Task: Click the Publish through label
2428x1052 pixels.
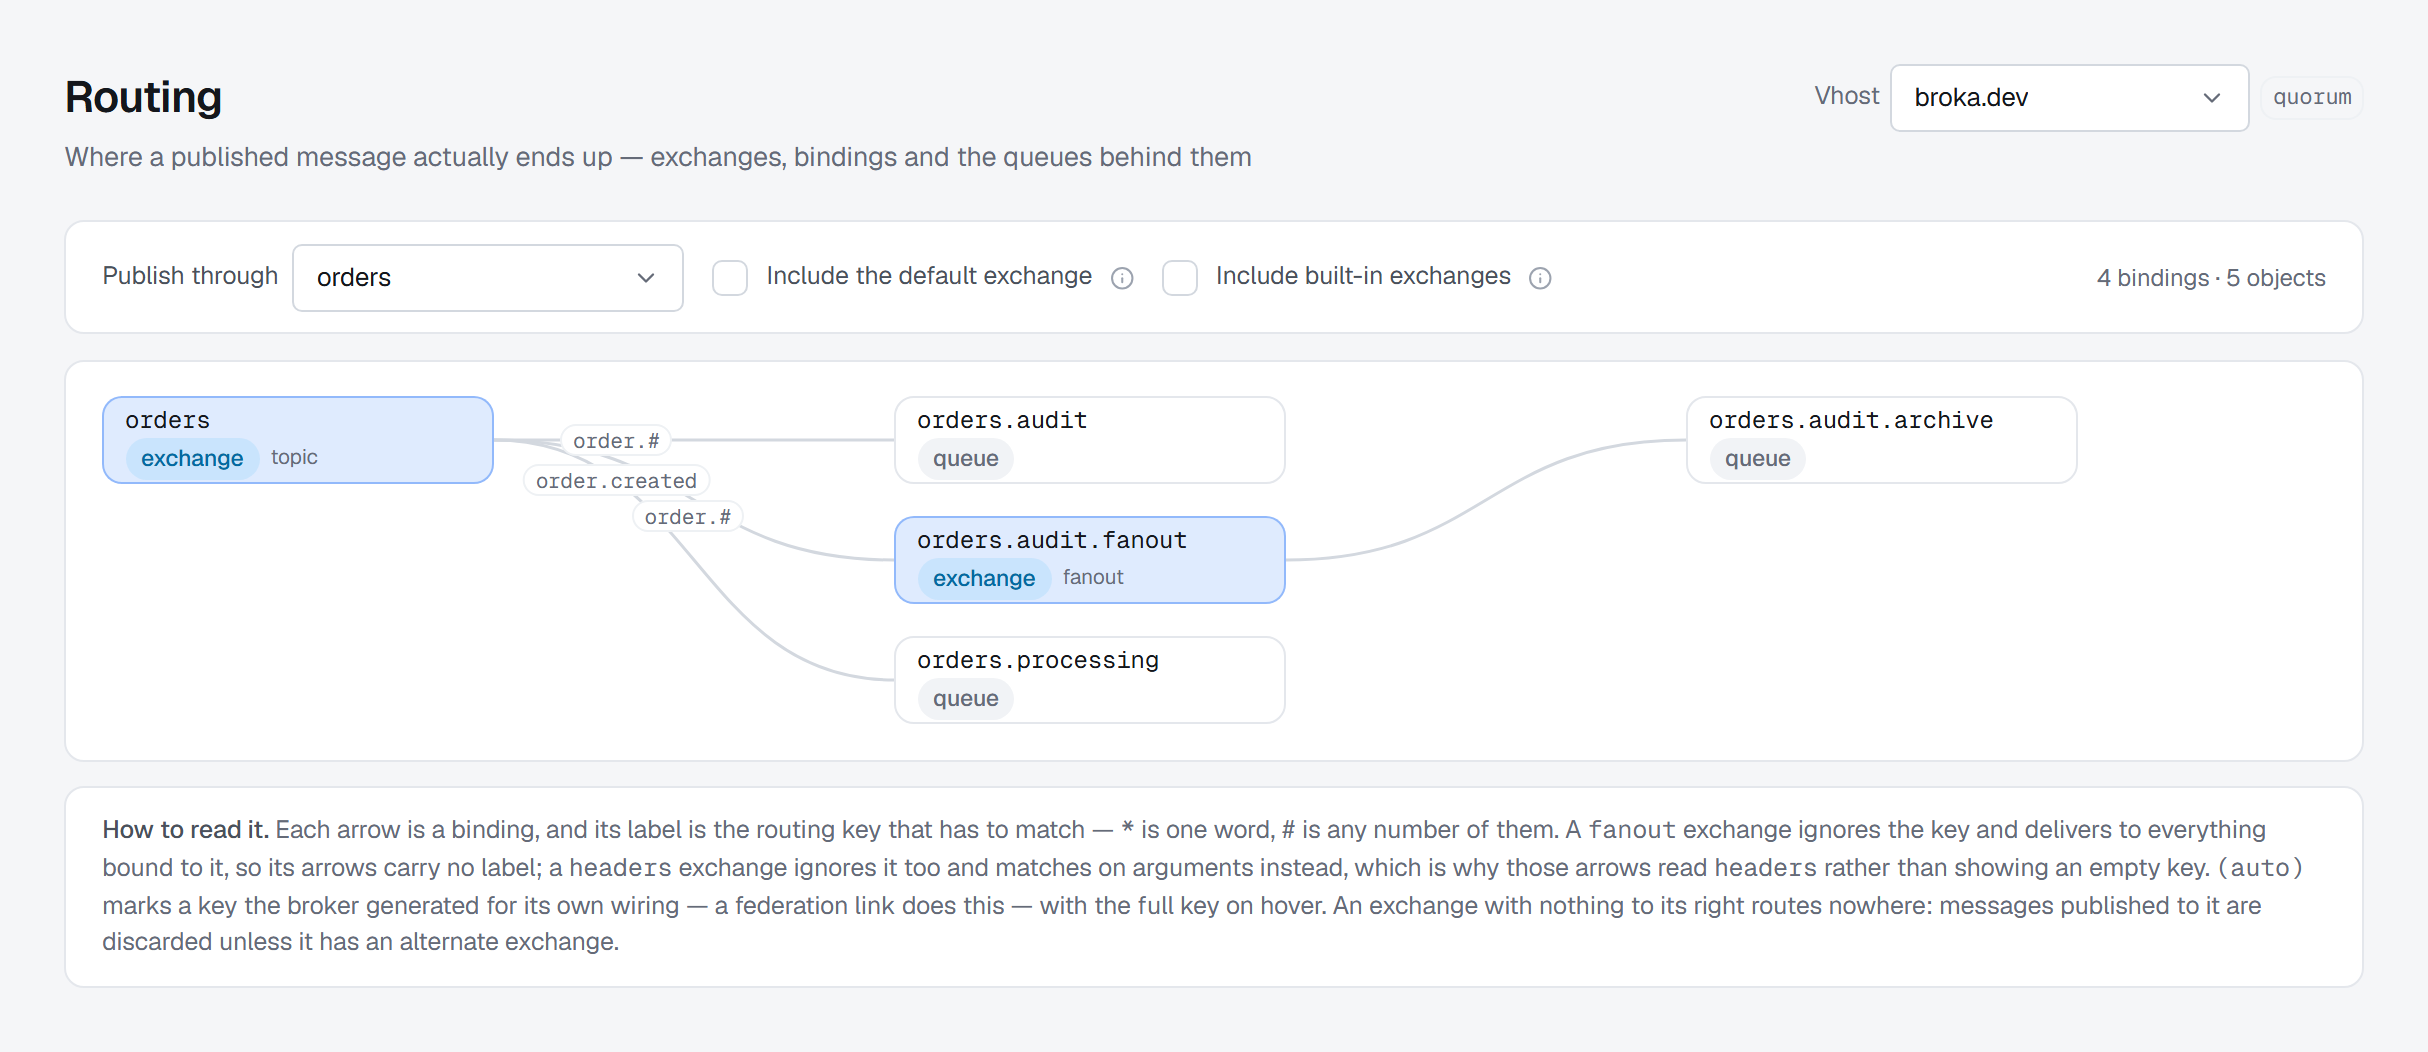Action: pos(190,276)
